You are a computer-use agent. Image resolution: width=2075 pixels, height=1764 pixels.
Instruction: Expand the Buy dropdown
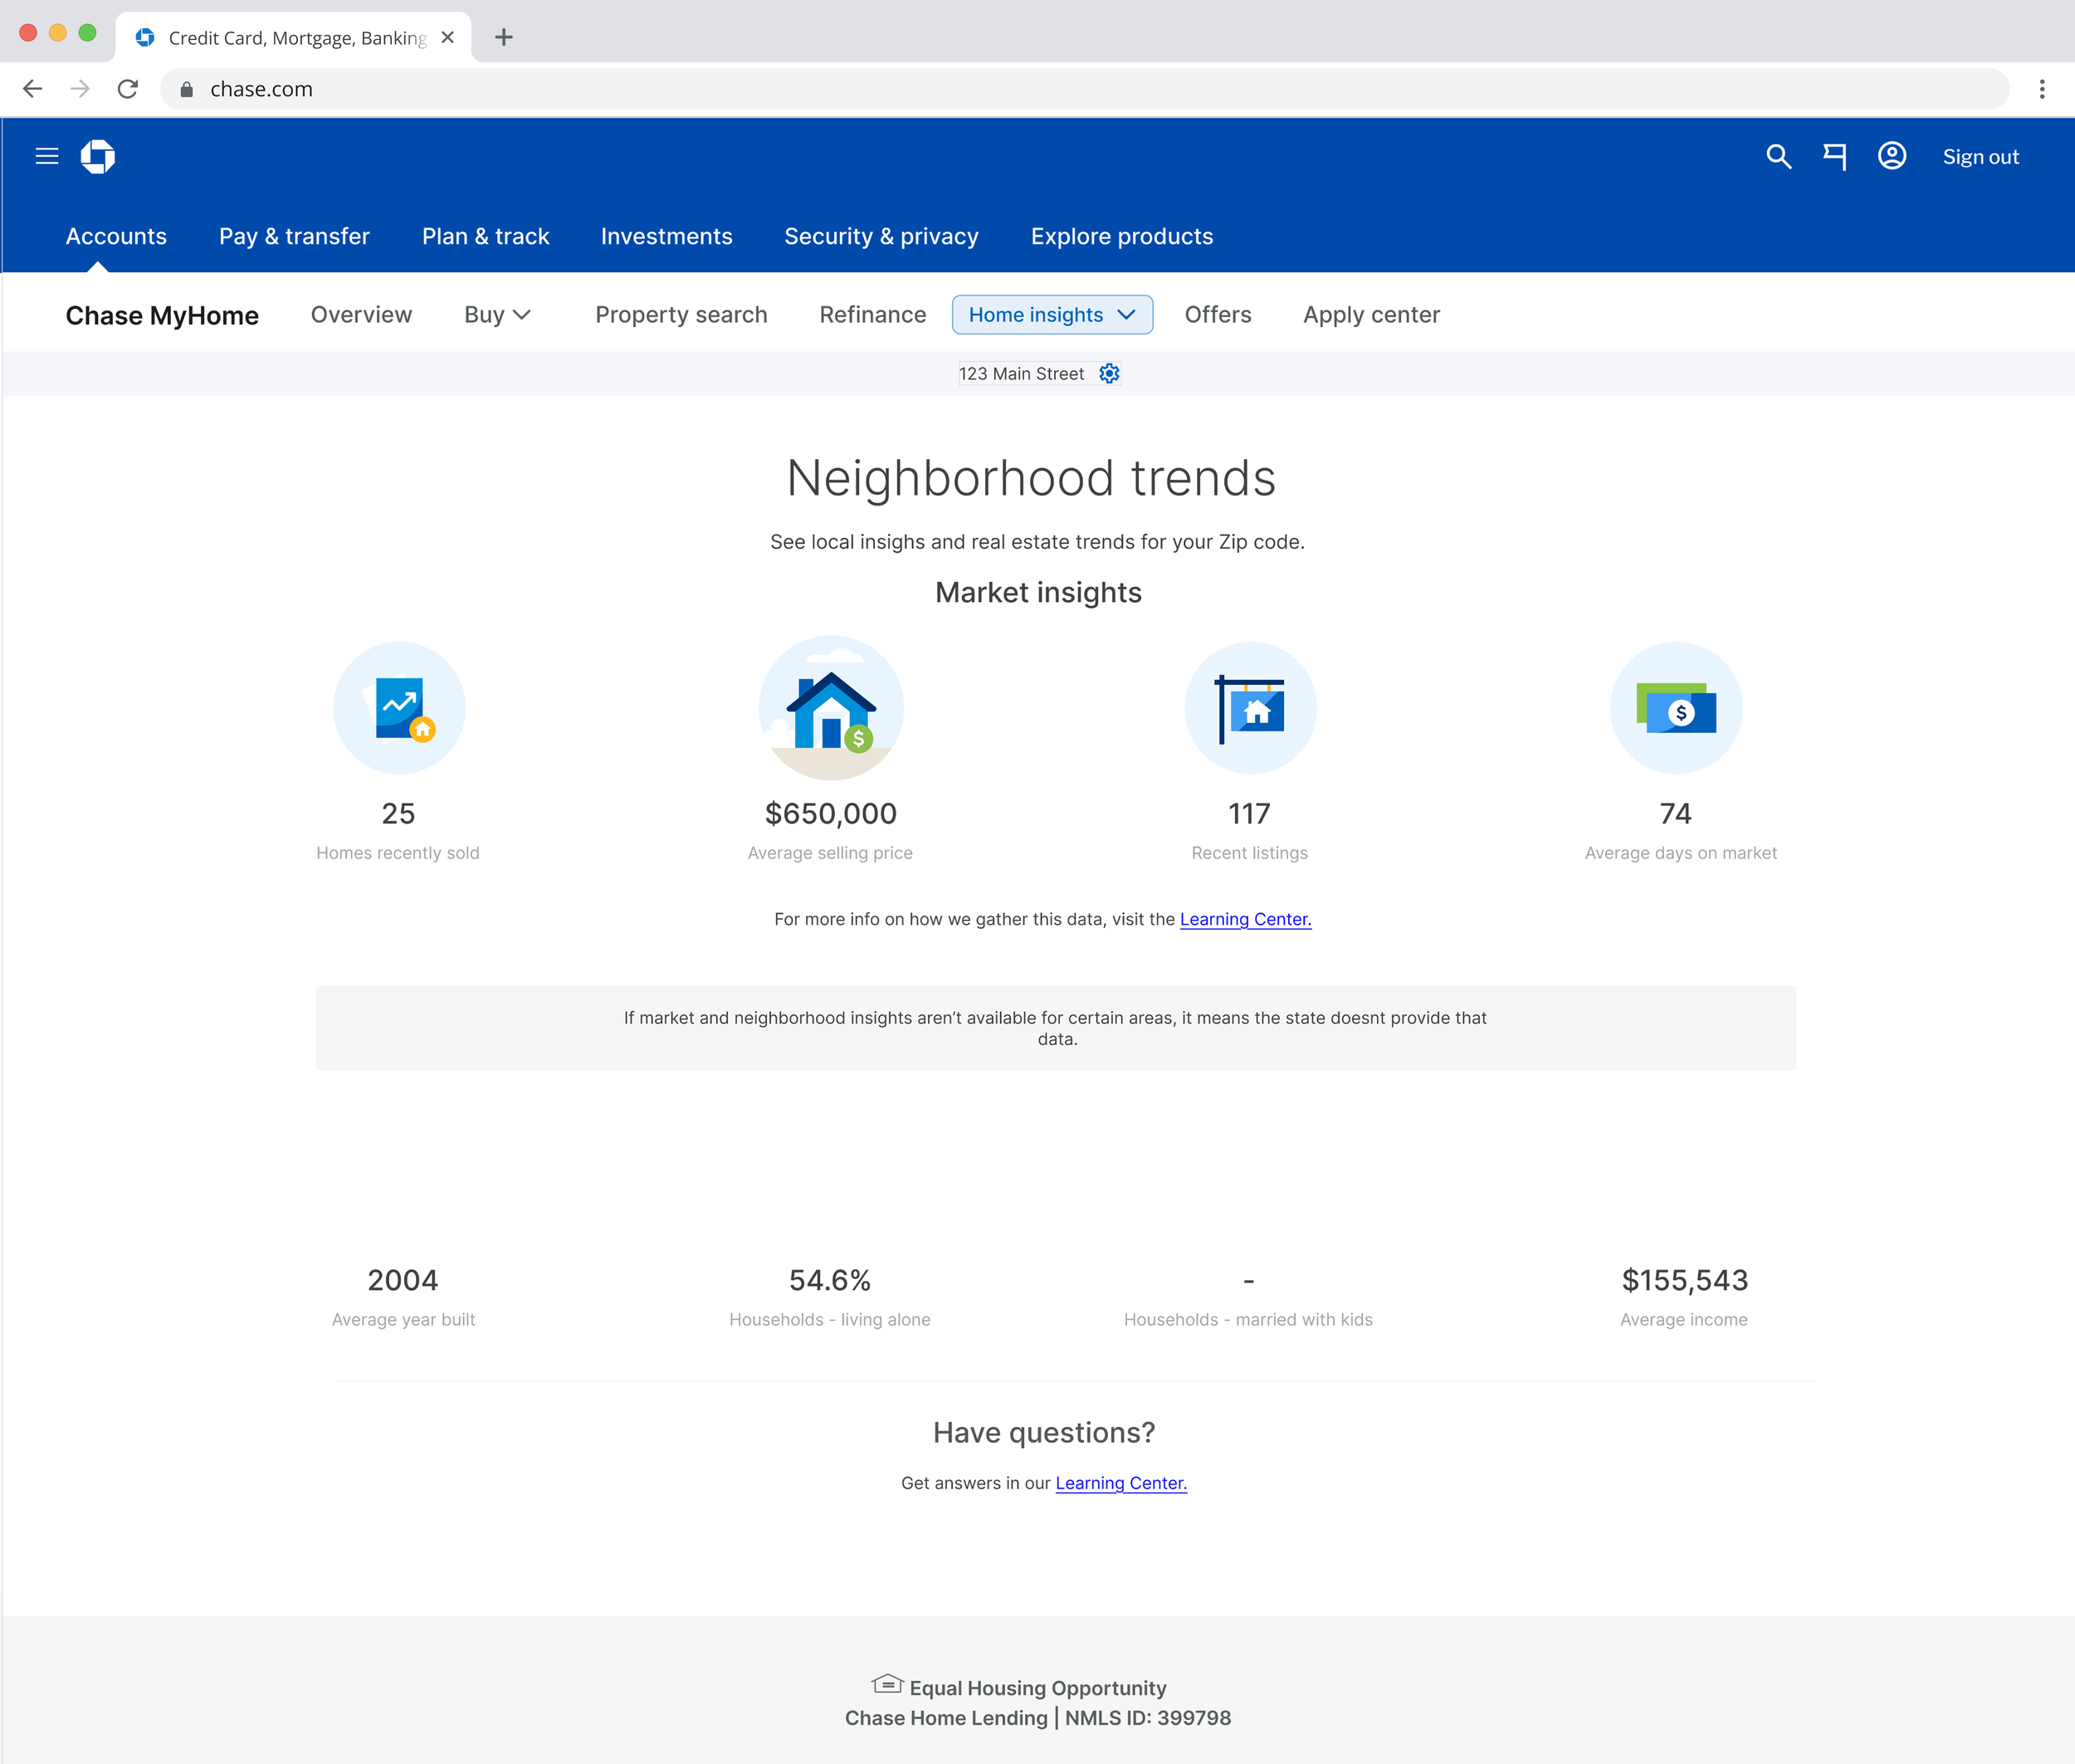click(x=497, y=315)
